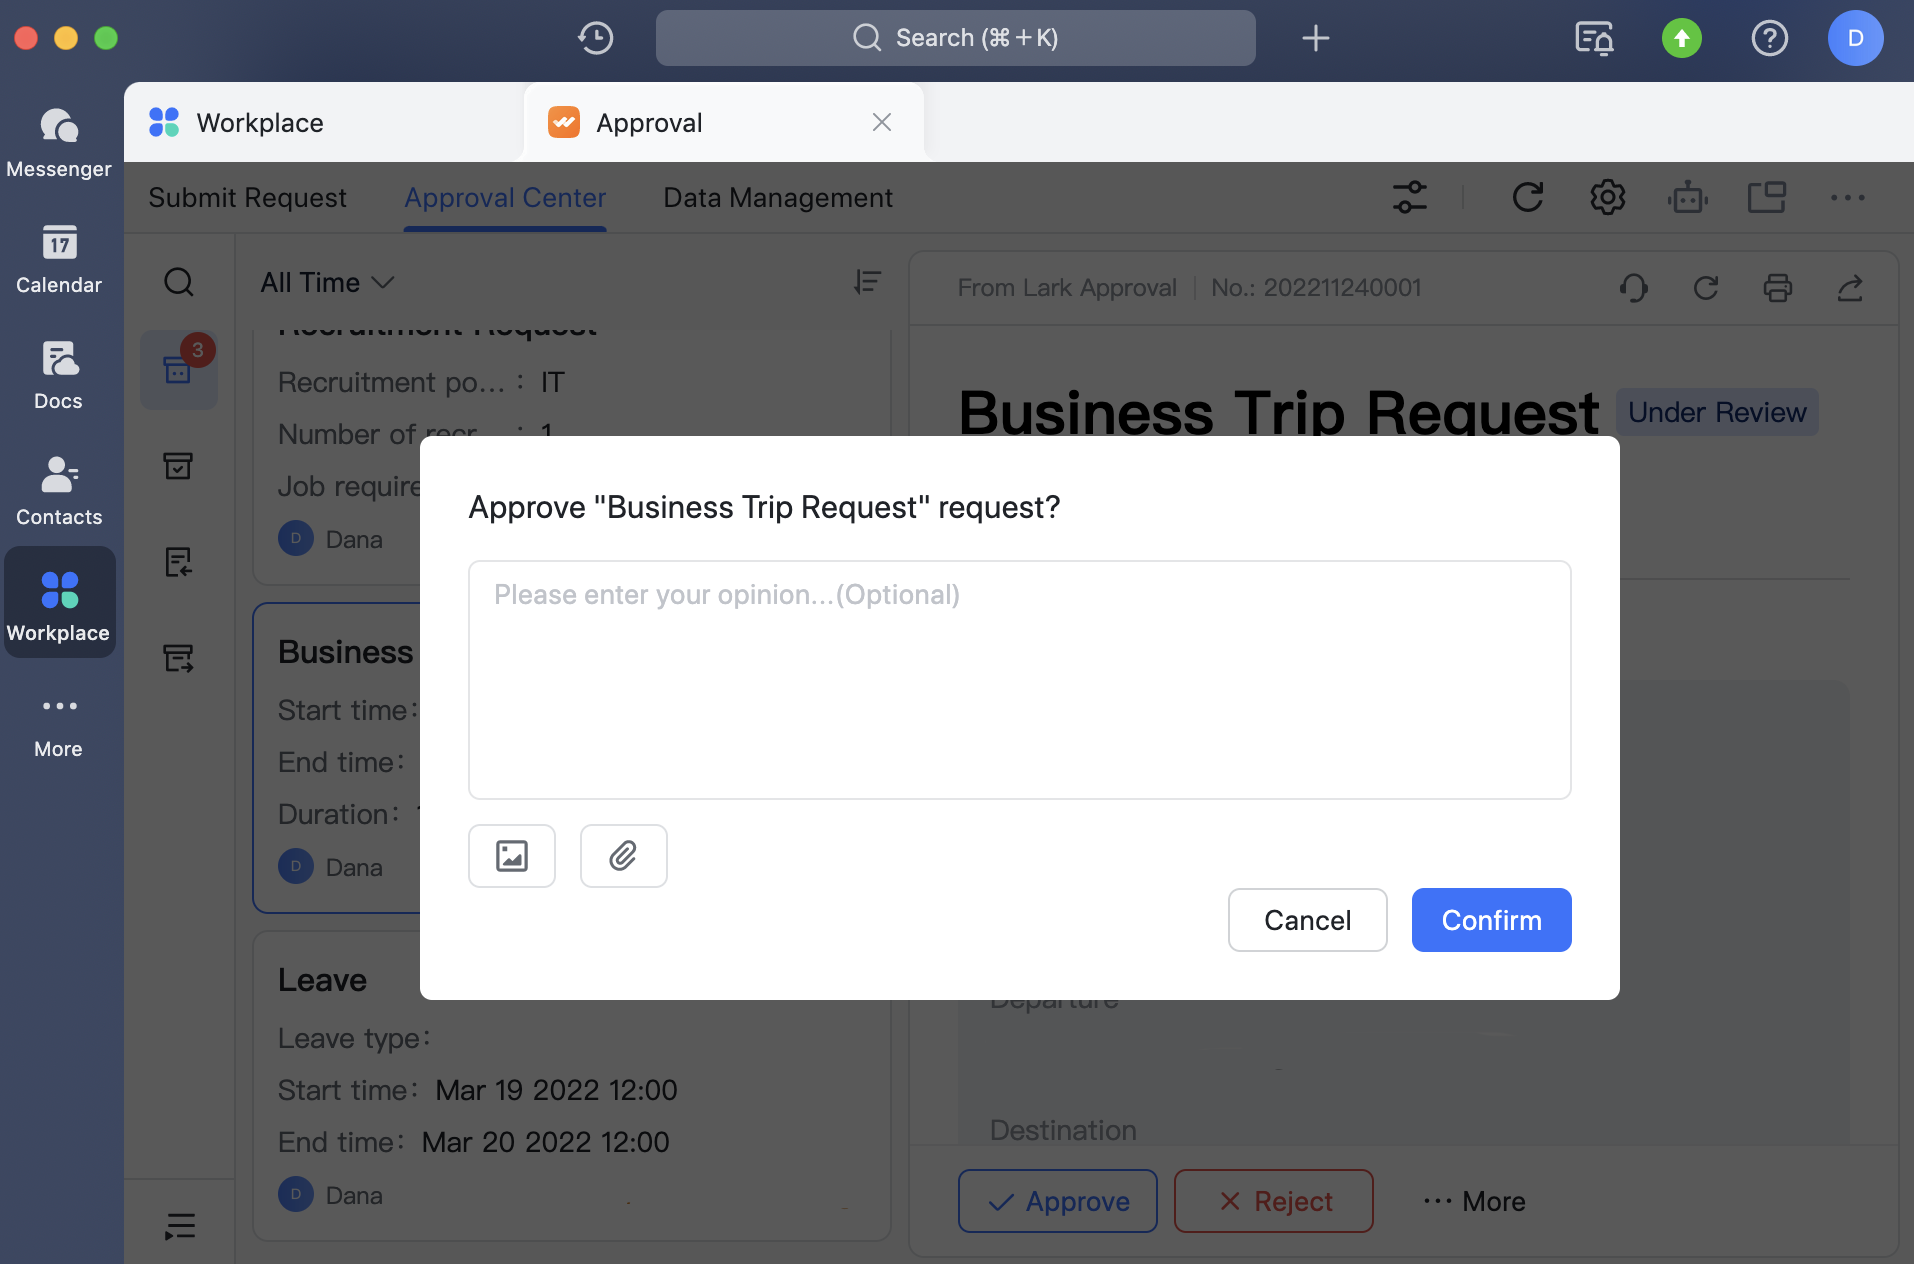Click the attachment paperclip icon
1914x1264 pixels.
pos(623,856)
